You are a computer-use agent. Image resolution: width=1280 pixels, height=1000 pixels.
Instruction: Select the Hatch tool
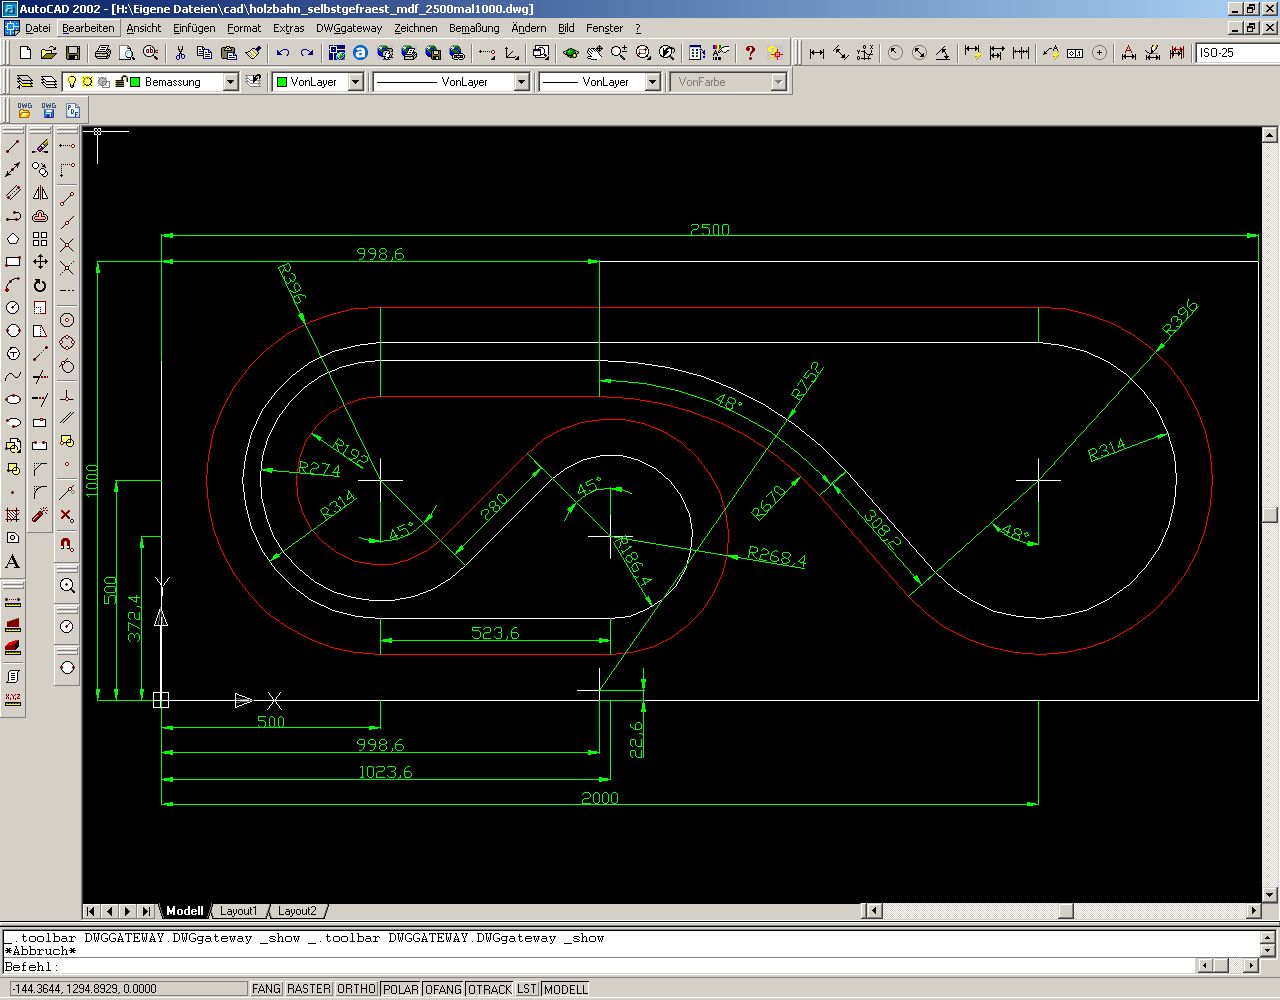click(13, 515)
